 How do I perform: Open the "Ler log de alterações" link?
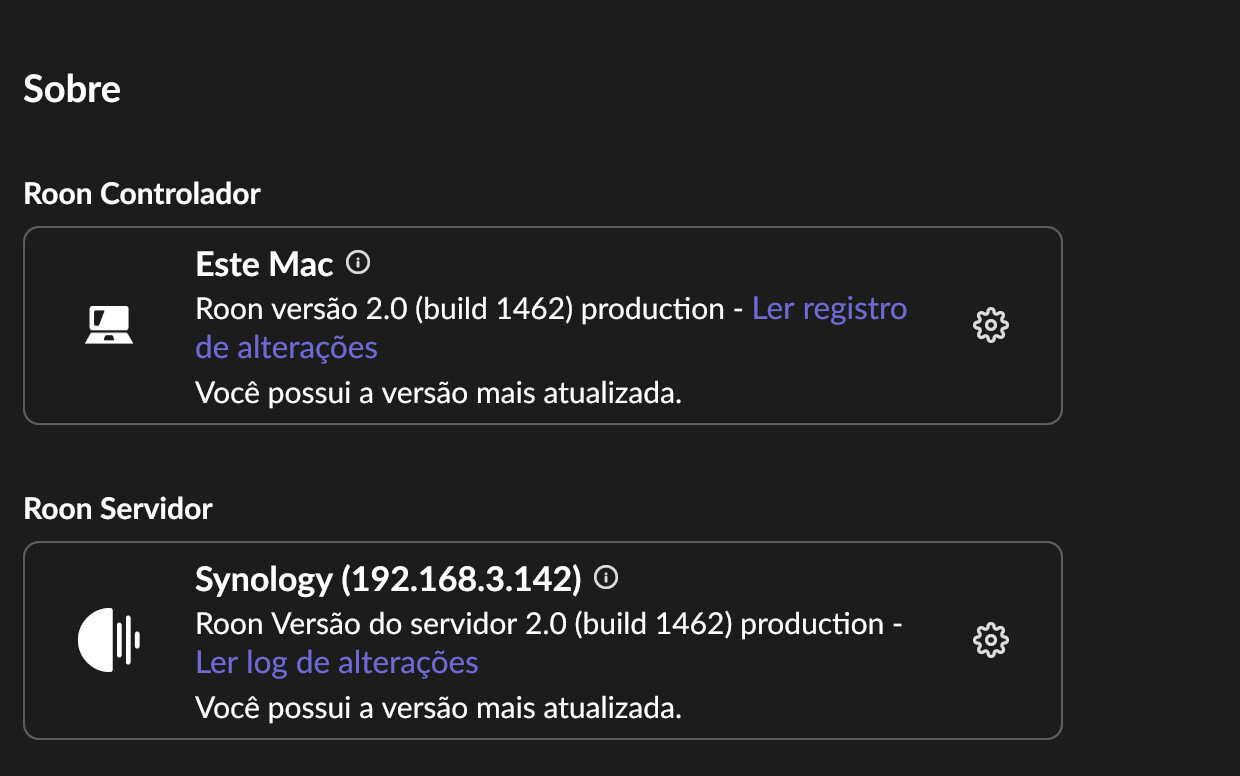(x=337, y=662)
